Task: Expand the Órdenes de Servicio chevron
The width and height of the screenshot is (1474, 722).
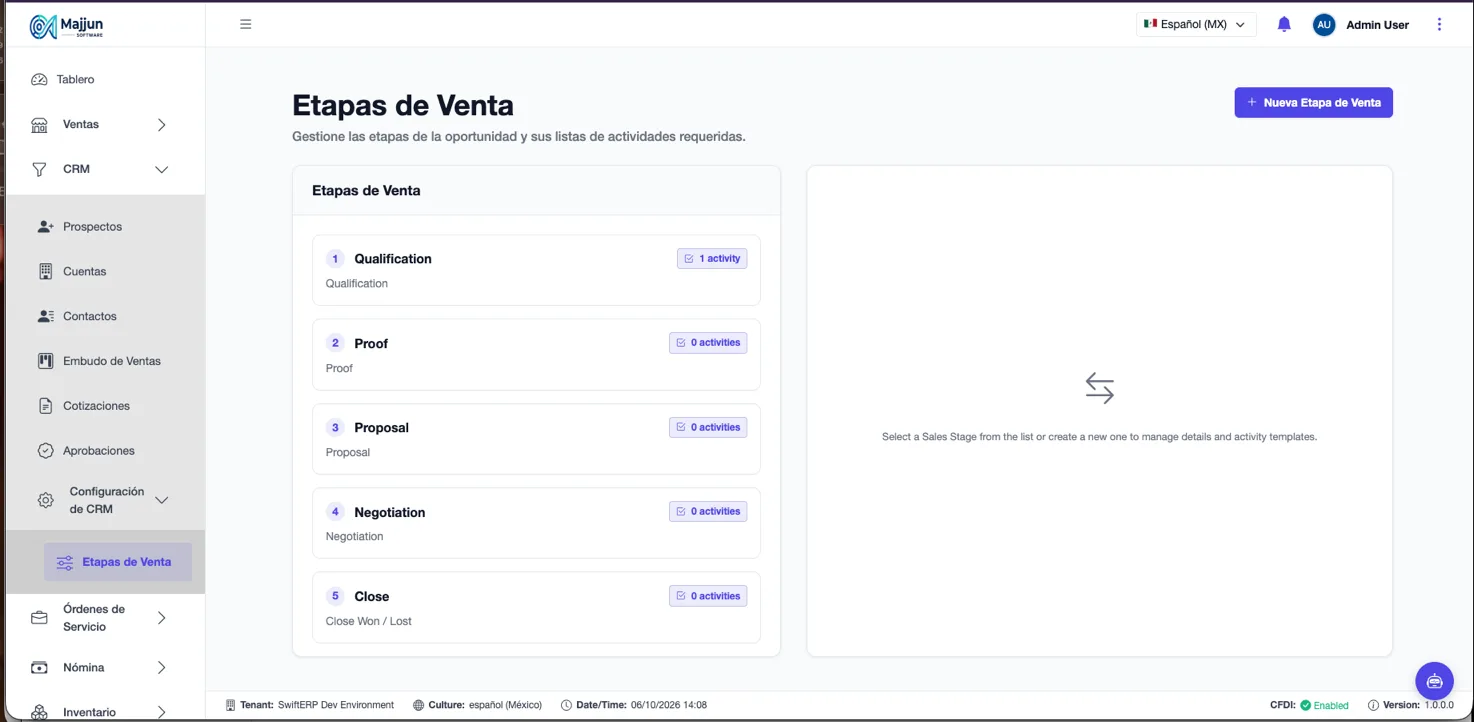Action: 162,618
